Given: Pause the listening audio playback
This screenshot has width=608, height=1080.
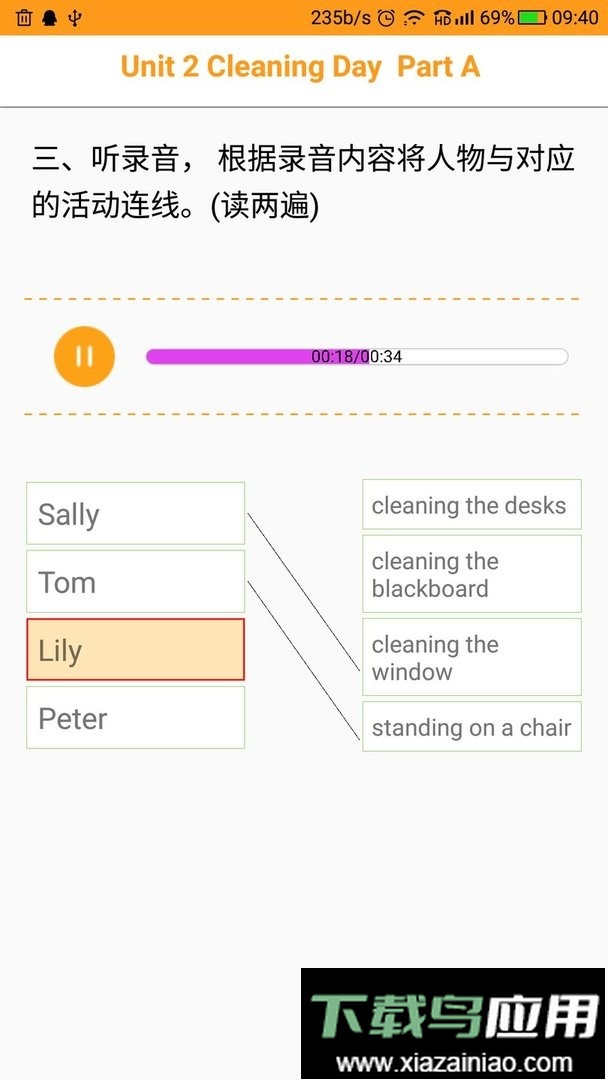Looking at the screenshot, I should pyautogui.click(x=84, y=357).
